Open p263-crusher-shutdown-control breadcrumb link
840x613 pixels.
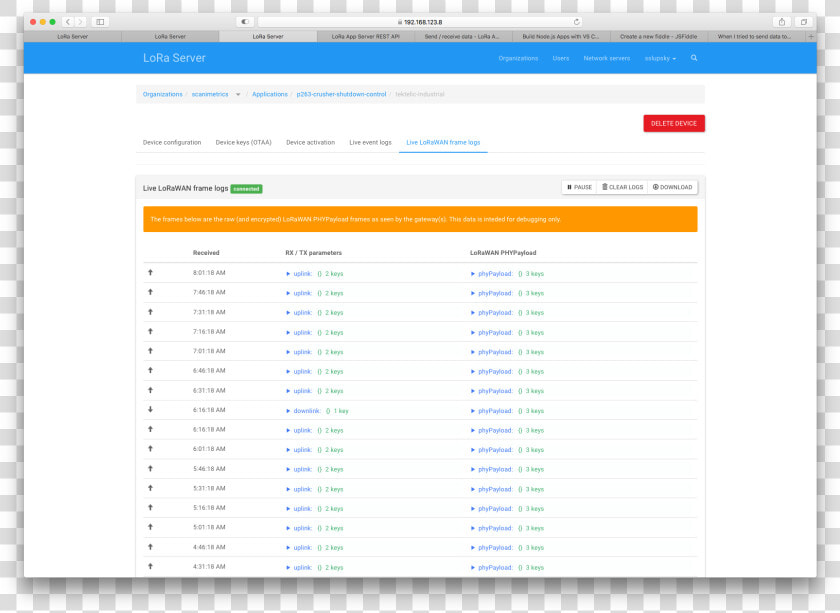341,94
